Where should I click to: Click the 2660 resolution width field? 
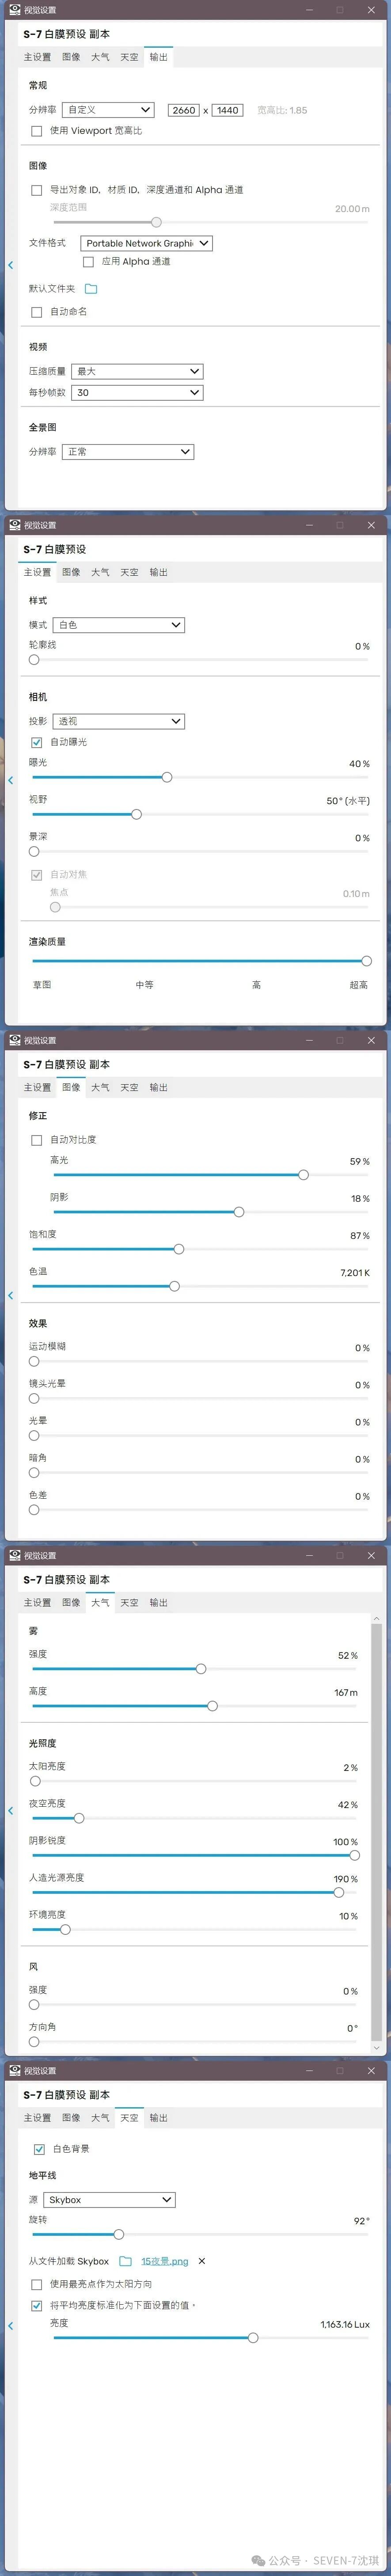pos(183,110)
